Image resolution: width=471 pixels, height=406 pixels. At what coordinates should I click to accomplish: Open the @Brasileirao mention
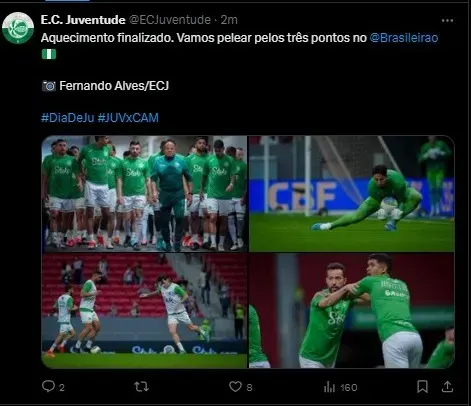tap(404, 38)
